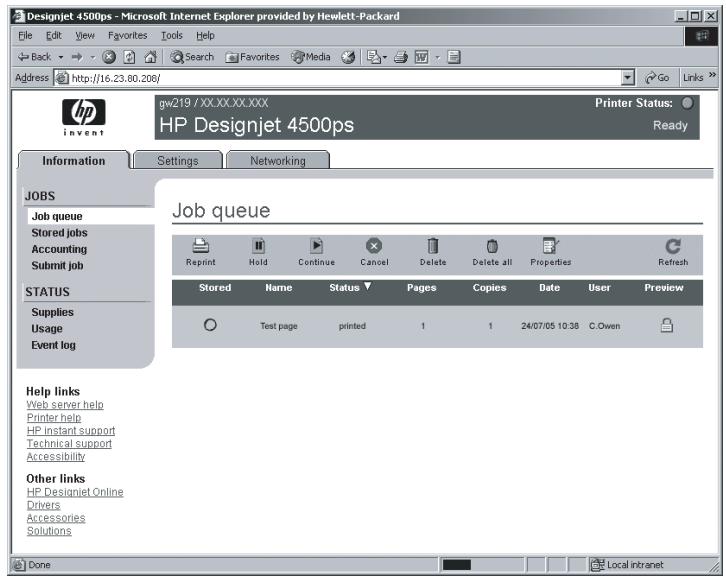This screenshot has width=726, height=578.
Task: Switch to the Networking tab
Action: (278, 161)
